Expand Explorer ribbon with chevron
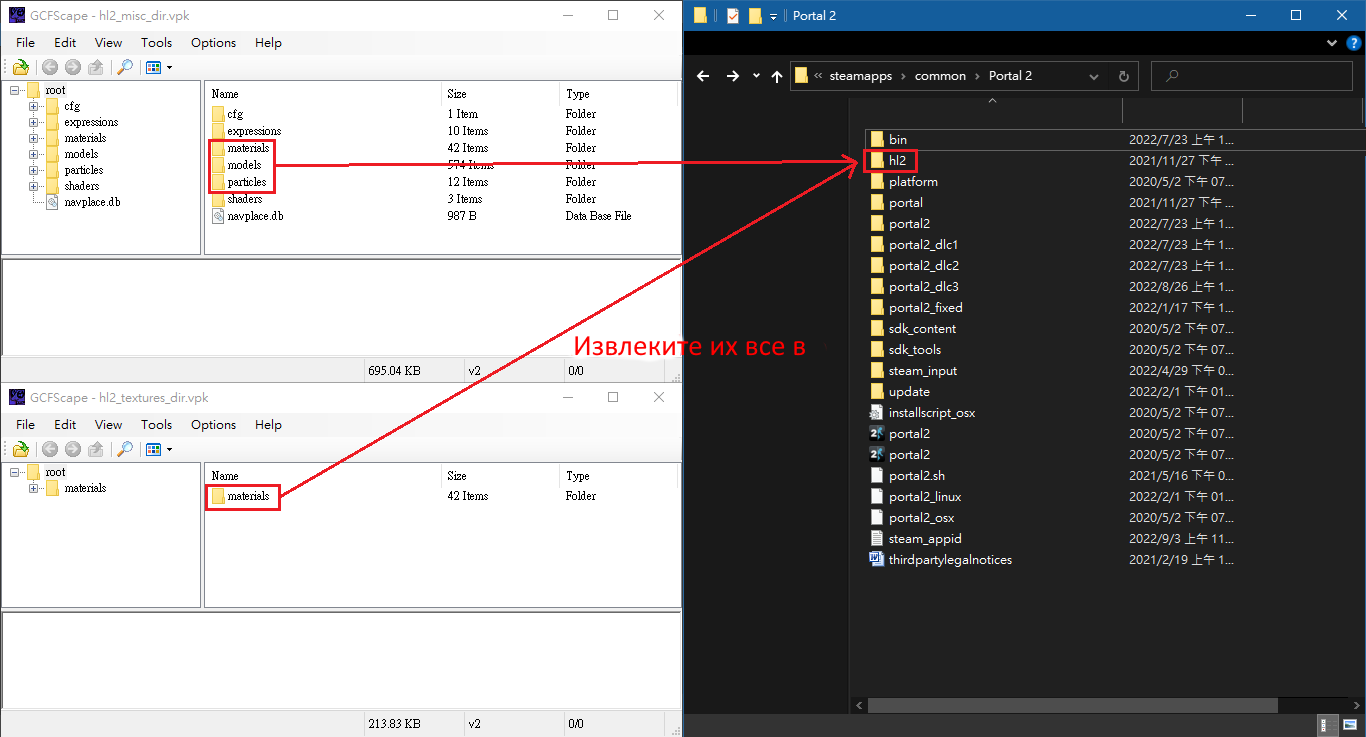Viewport: 1366px width, 737px height. tap(1331, 44)
